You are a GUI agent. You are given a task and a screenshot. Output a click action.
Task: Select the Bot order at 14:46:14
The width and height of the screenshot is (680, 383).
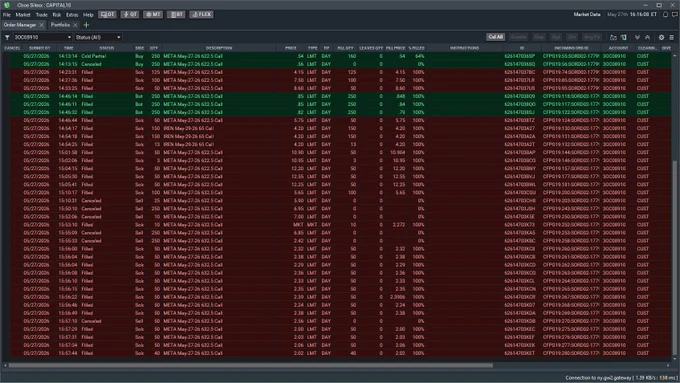coord(340,96)
